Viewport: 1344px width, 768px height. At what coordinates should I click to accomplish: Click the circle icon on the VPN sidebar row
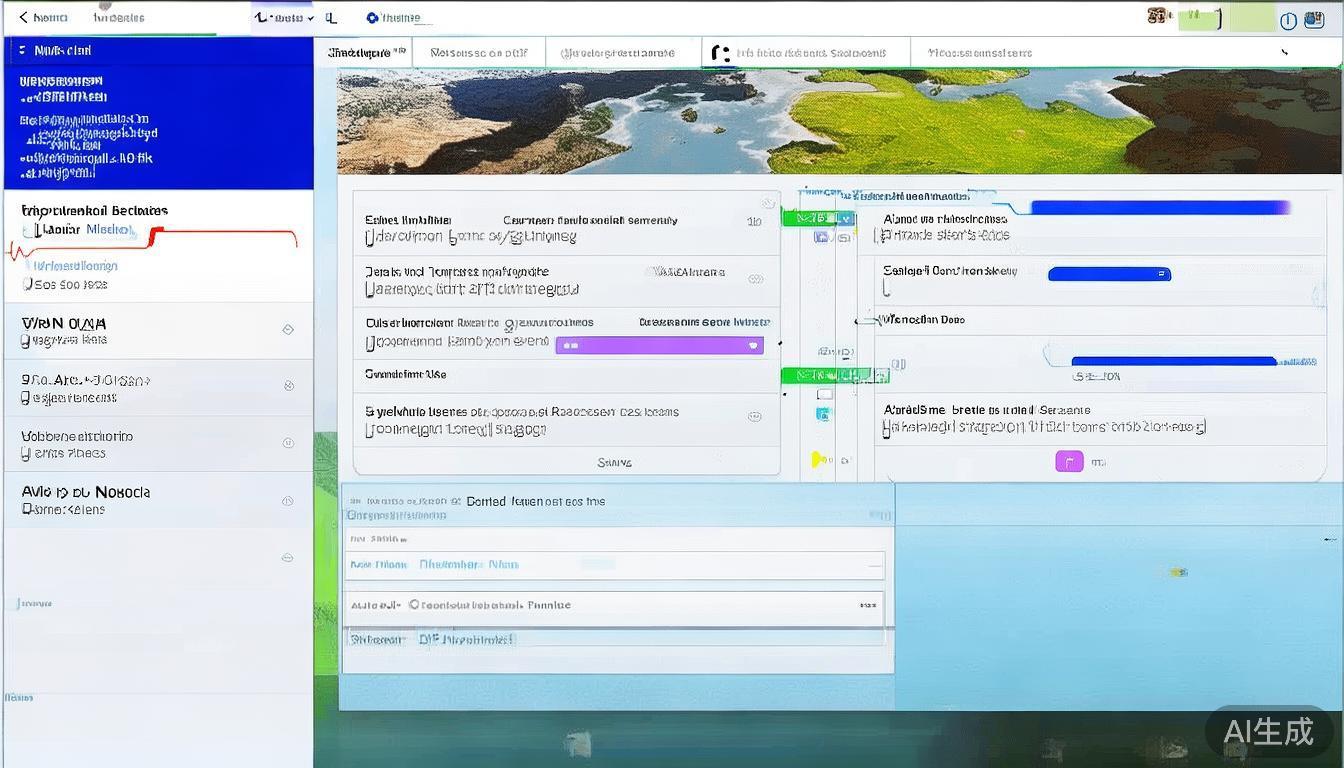tap(288, 329)
